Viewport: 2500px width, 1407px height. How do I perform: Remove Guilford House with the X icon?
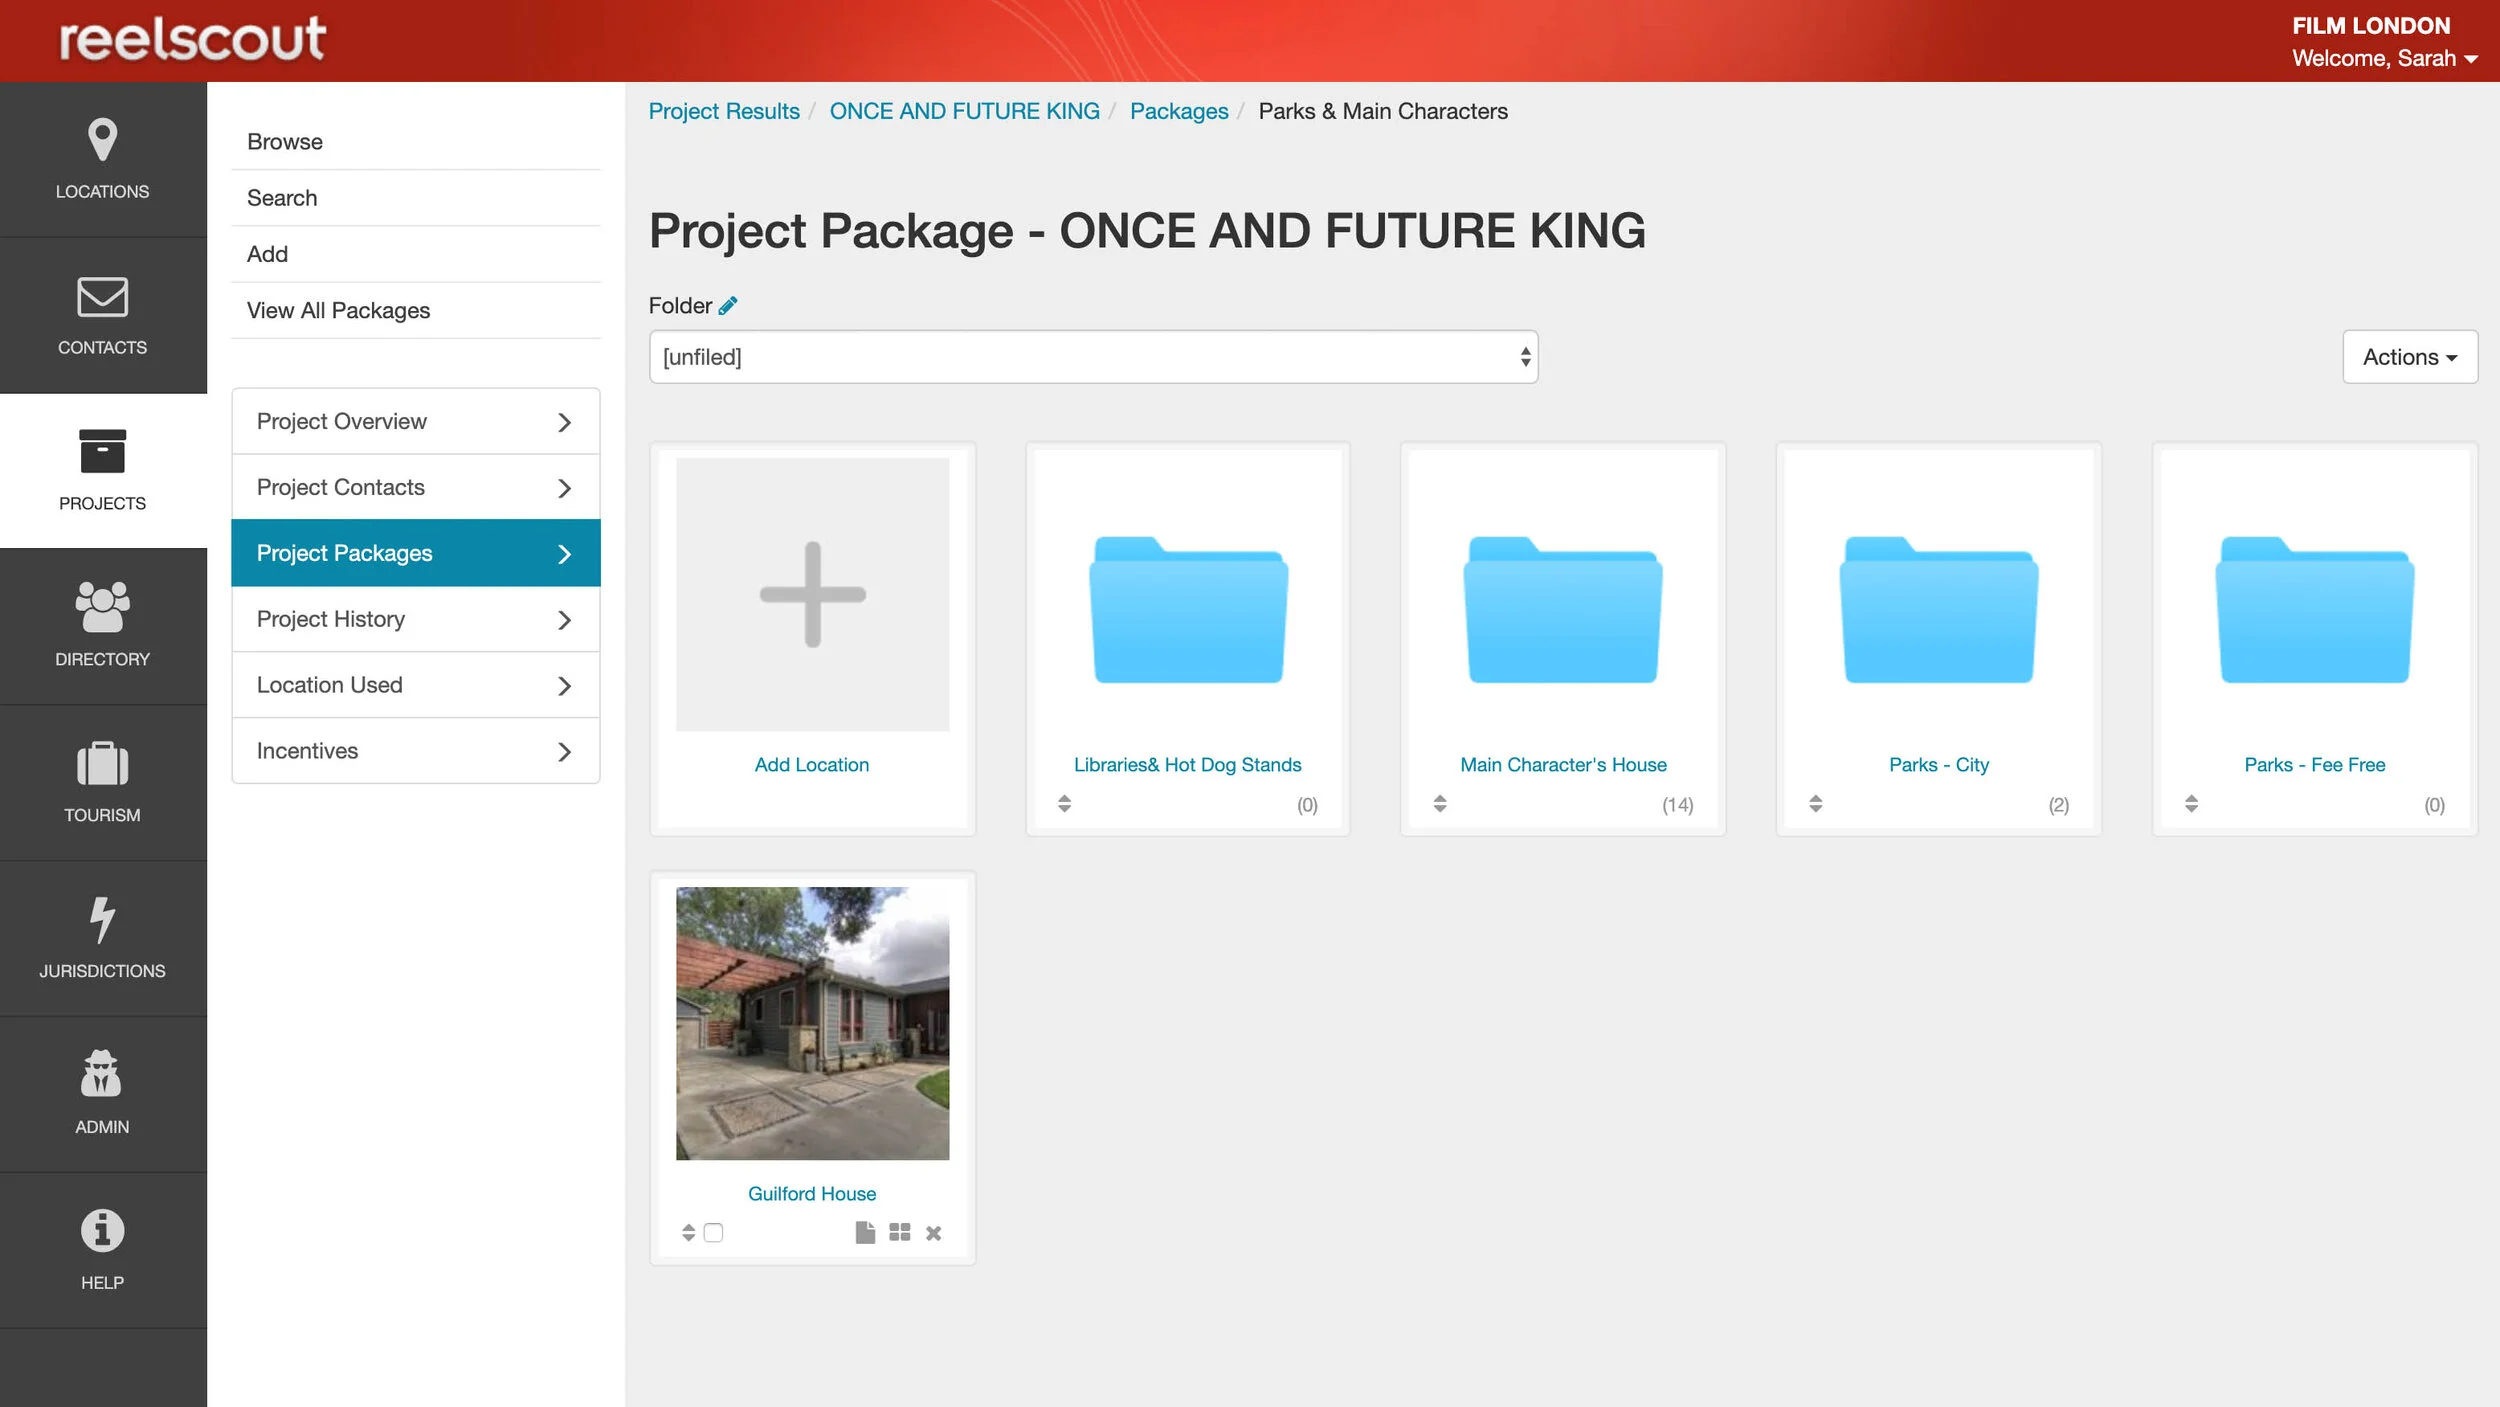click(933, 1234)
